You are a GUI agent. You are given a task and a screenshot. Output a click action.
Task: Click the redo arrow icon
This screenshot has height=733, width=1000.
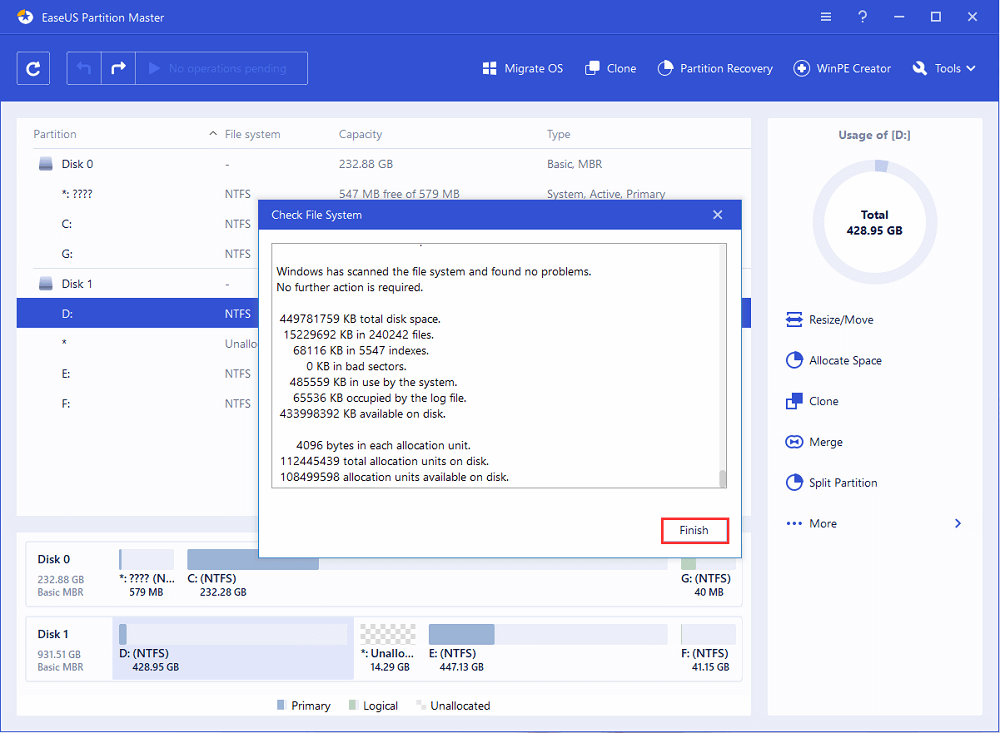click(x=118, y=69)
